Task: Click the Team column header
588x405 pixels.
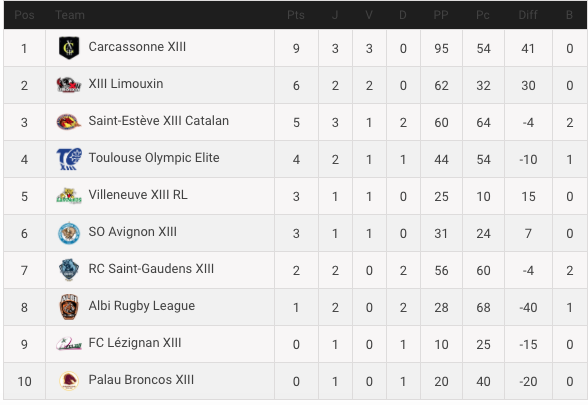Action: (70, 15)
